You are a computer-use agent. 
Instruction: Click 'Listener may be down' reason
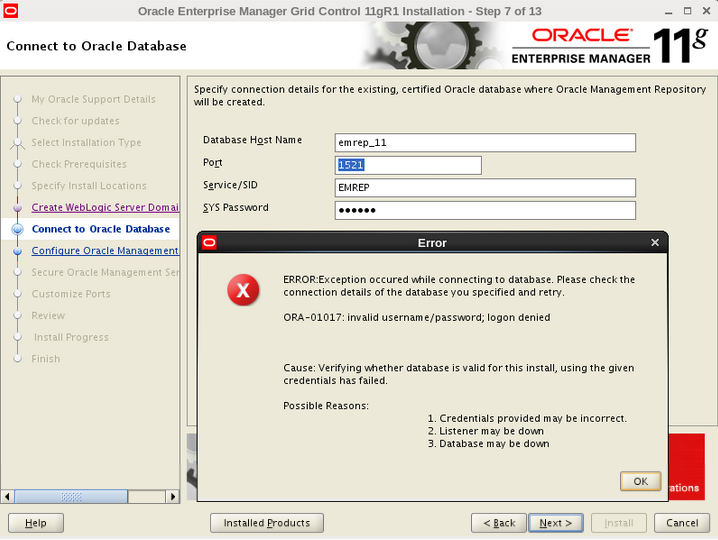tap(486, 431)
